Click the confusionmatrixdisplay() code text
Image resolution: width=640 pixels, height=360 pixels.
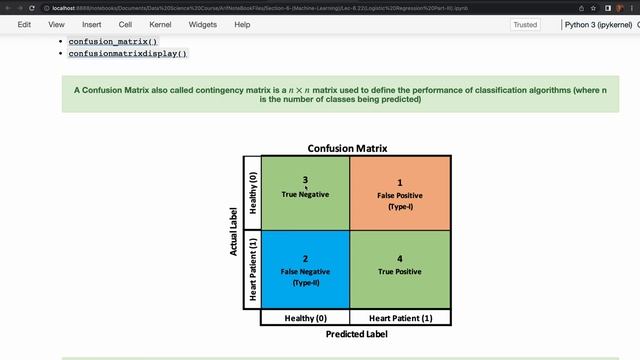(127, 53)
